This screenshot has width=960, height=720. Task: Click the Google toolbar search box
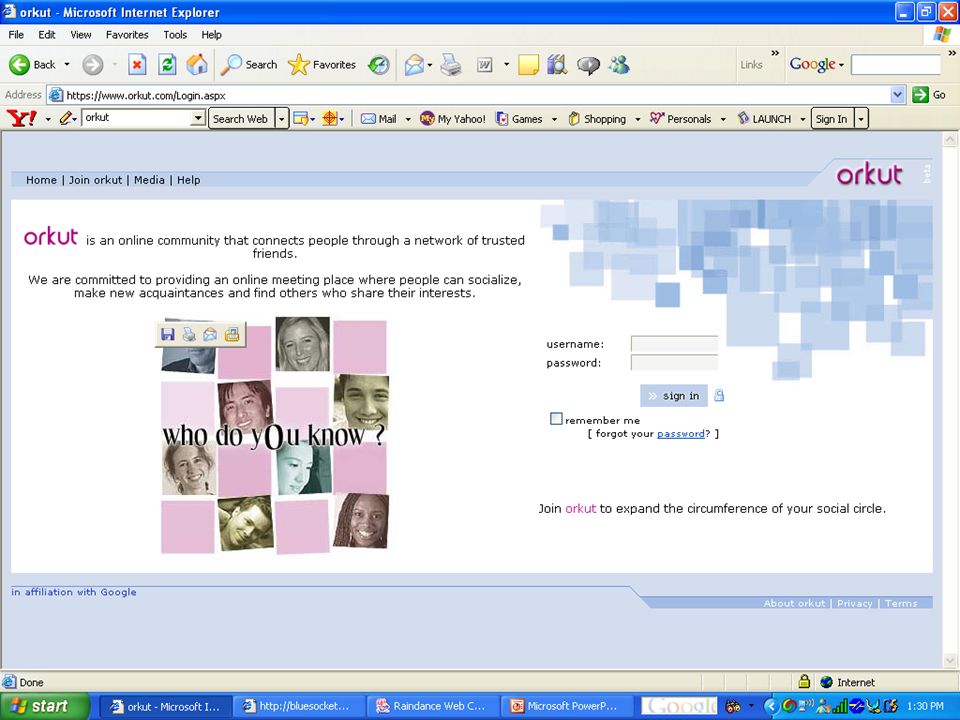tap(895, 64)
